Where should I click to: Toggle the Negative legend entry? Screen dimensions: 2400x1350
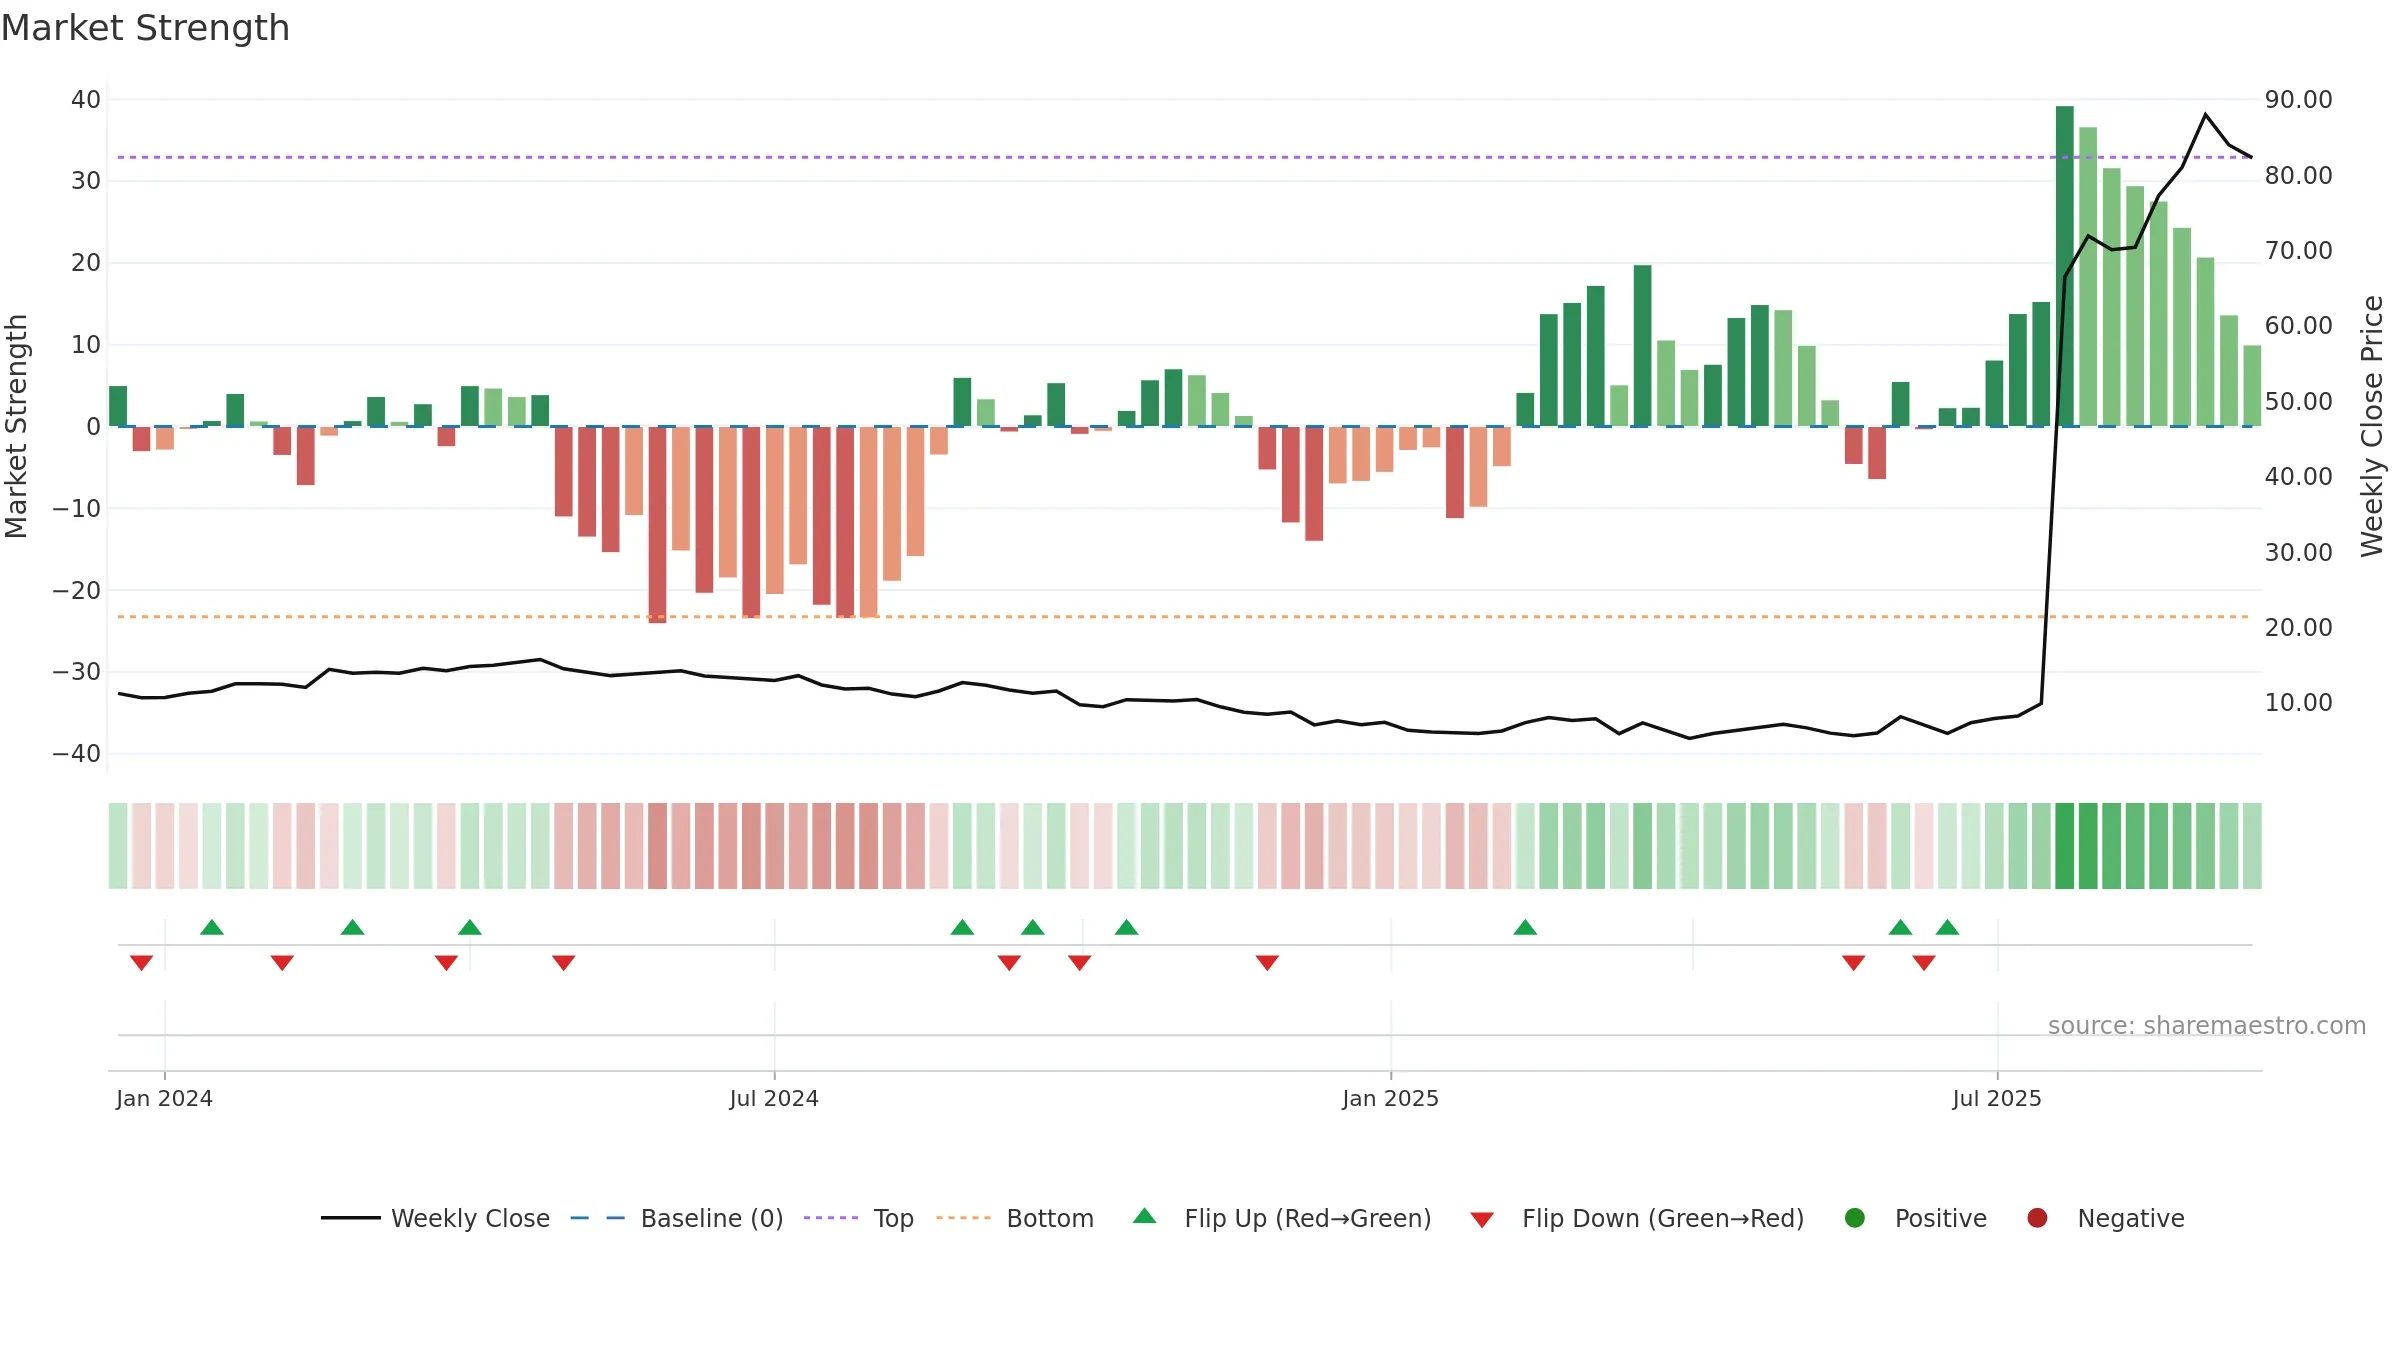[2105, 1218]
